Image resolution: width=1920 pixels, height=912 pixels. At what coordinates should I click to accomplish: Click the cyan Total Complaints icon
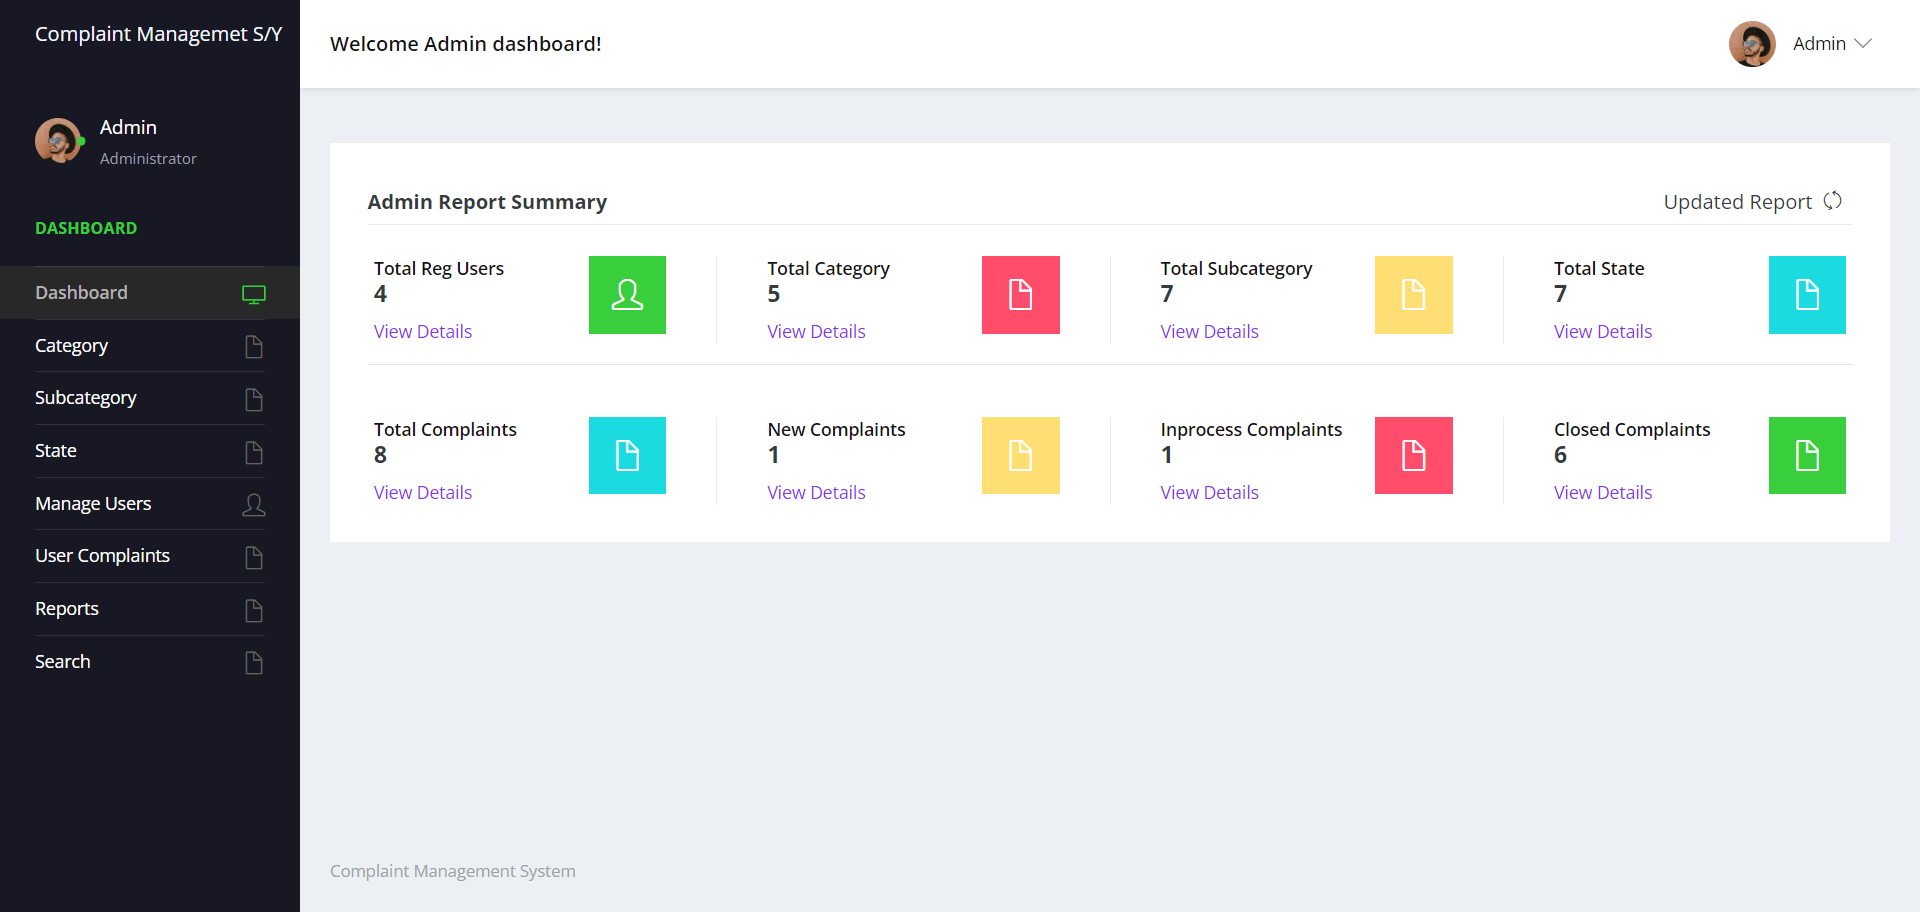click(627, 455)
